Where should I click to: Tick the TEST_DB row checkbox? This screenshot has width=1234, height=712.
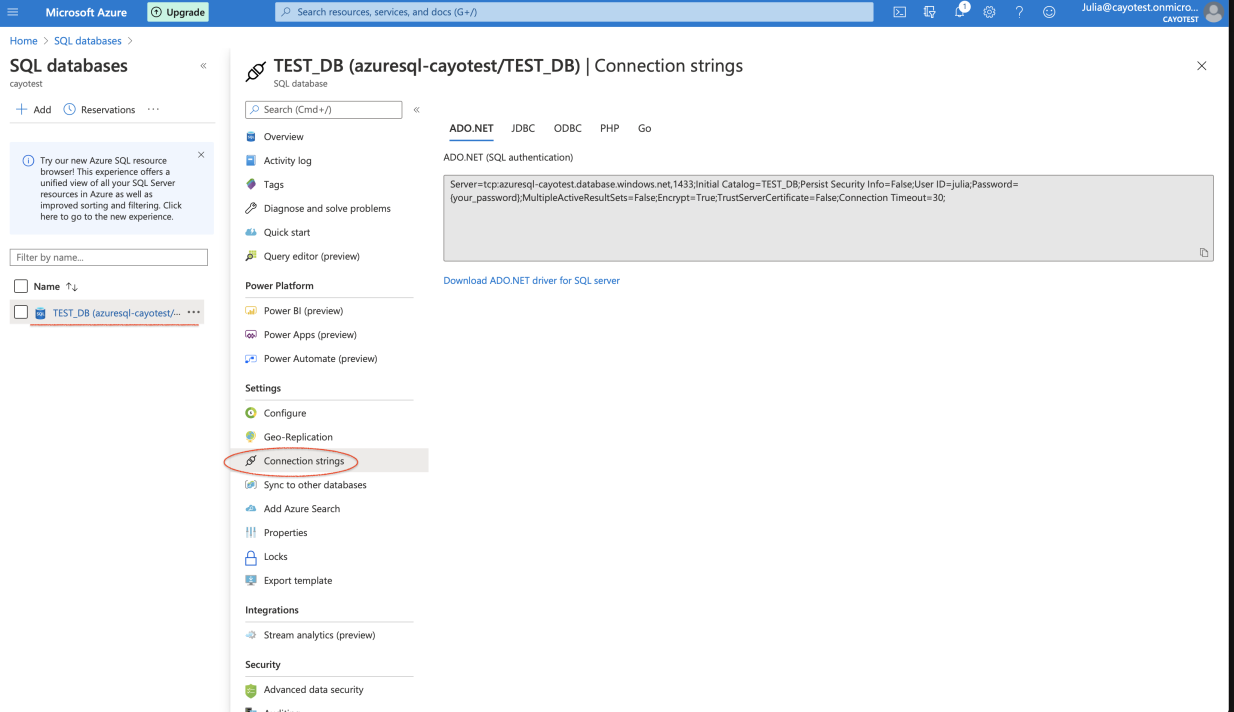coord(21,312)
